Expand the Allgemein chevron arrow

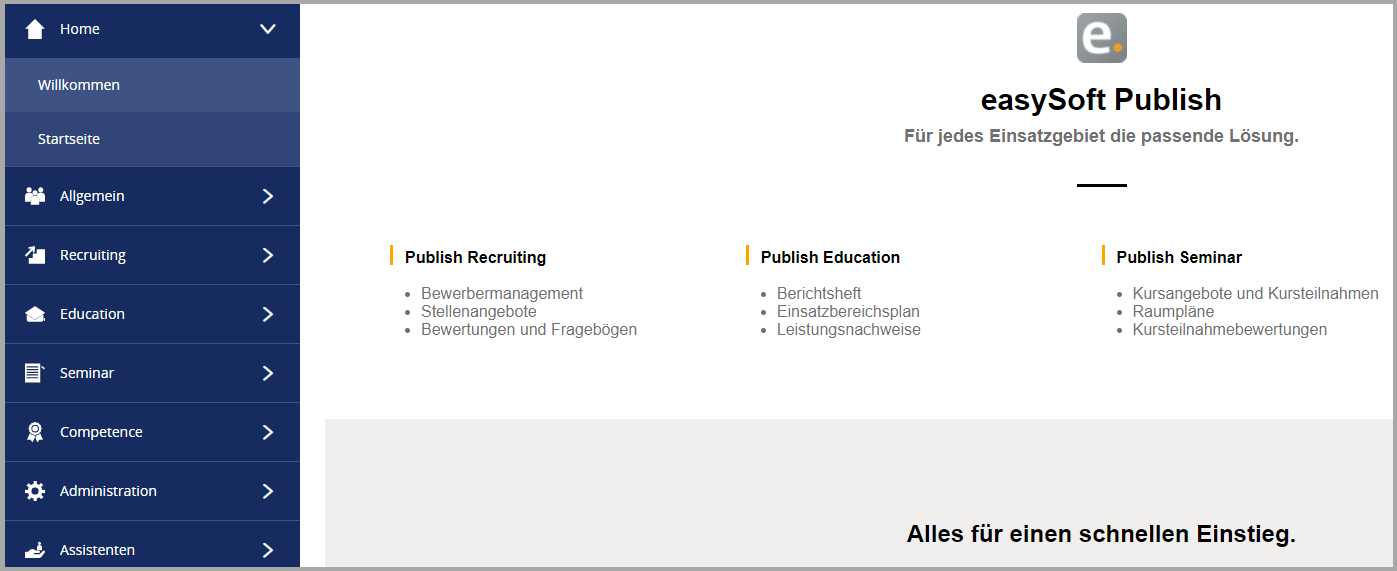(267, 196)
